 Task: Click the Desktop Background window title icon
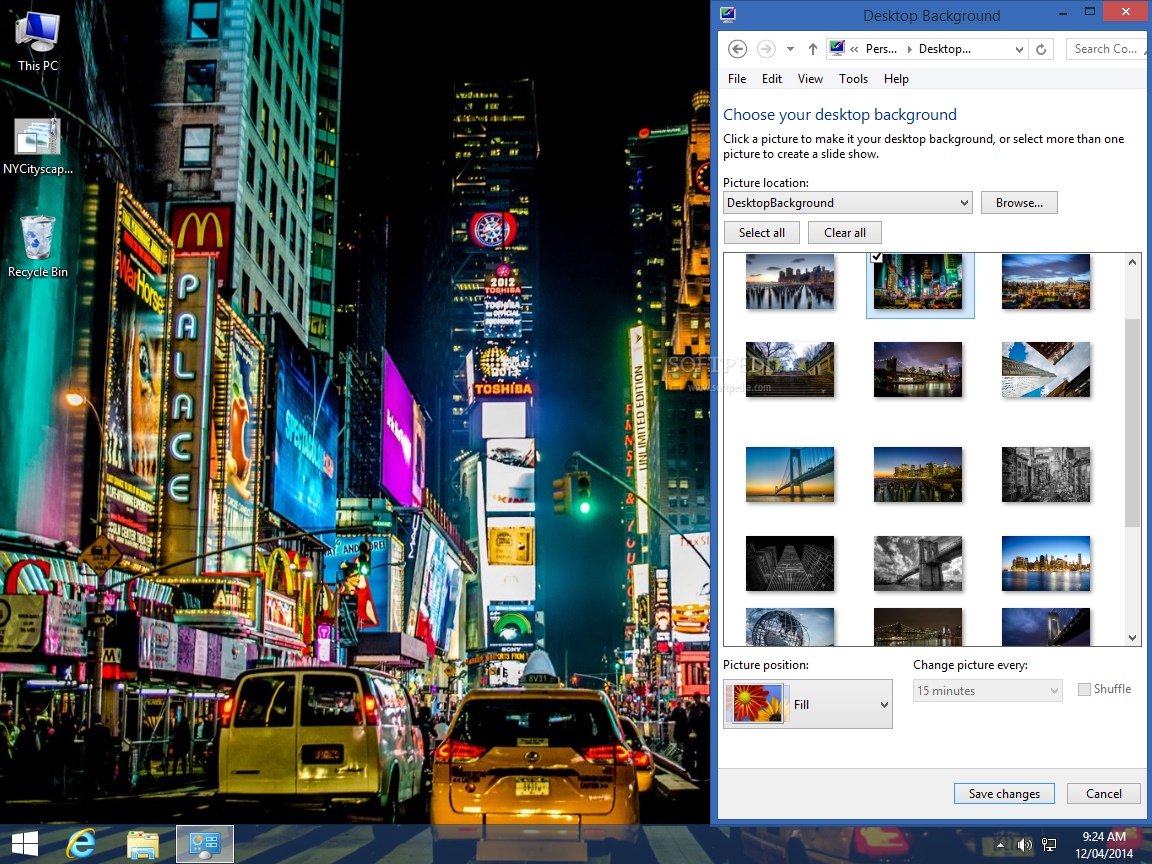(728, 14)
